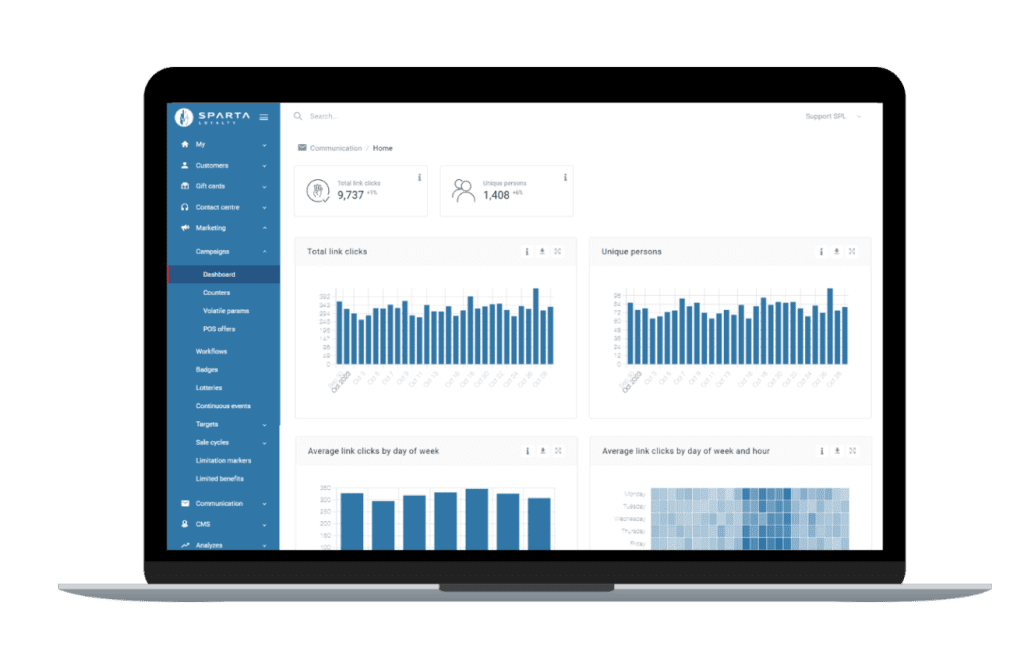Open the Support SPL user dropdown
This screenshot has height=669, width=1024.
pyautogui.click(x=833, y=116)
